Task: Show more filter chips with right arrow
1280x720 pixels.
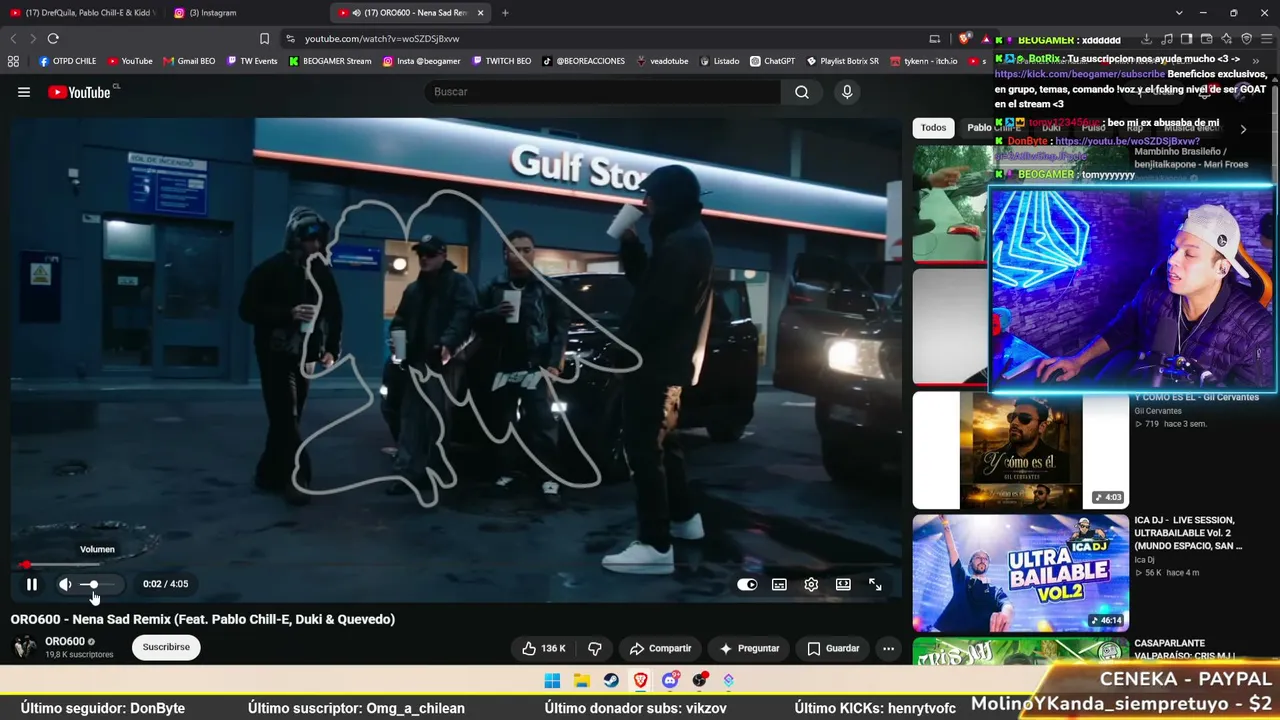Action: [x=1243, y=129]
